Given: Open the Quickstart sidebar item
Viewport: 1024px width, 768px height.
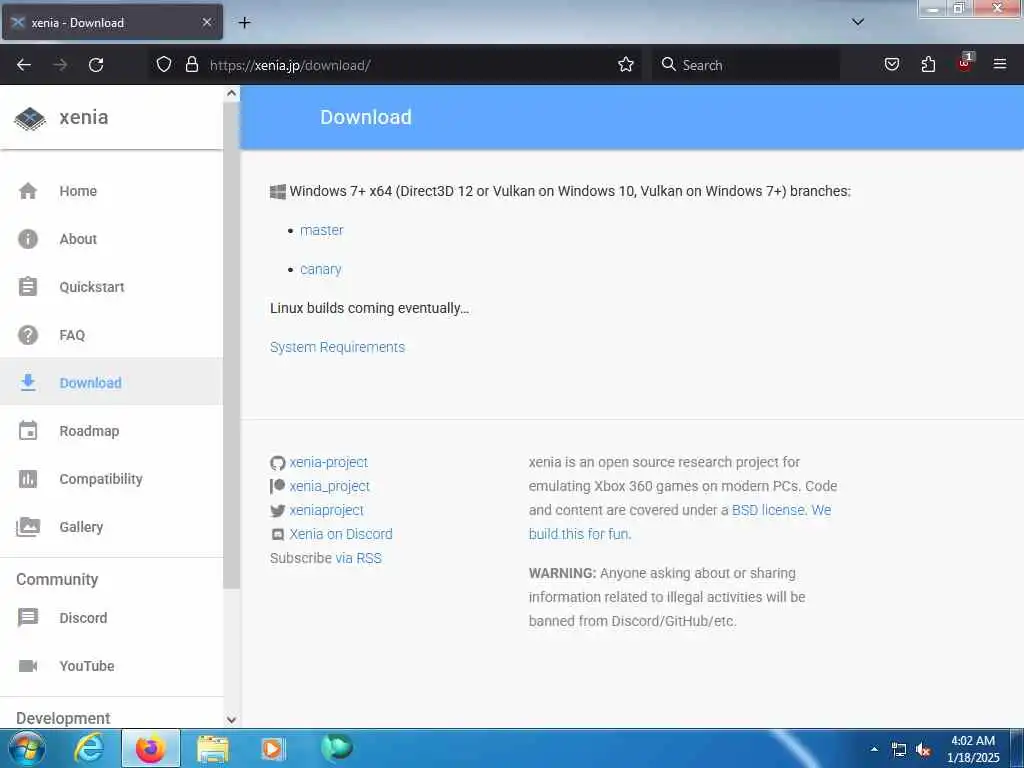Looking at the screenshot, I should (x=92, y=287).
